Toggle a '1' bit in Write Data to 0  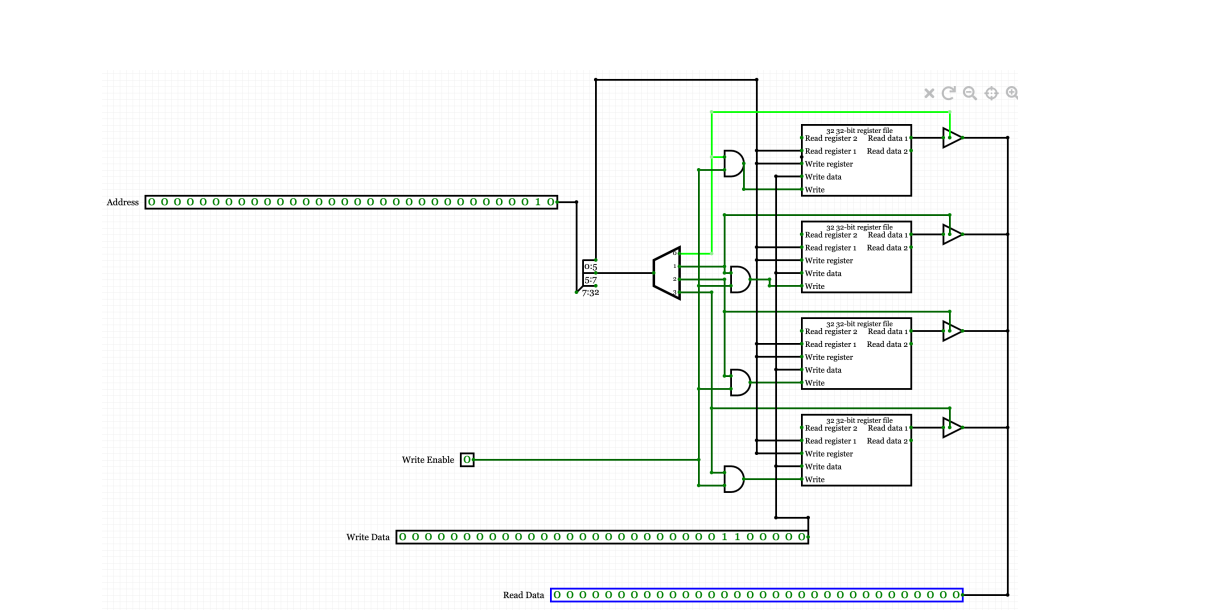[725, 537]
